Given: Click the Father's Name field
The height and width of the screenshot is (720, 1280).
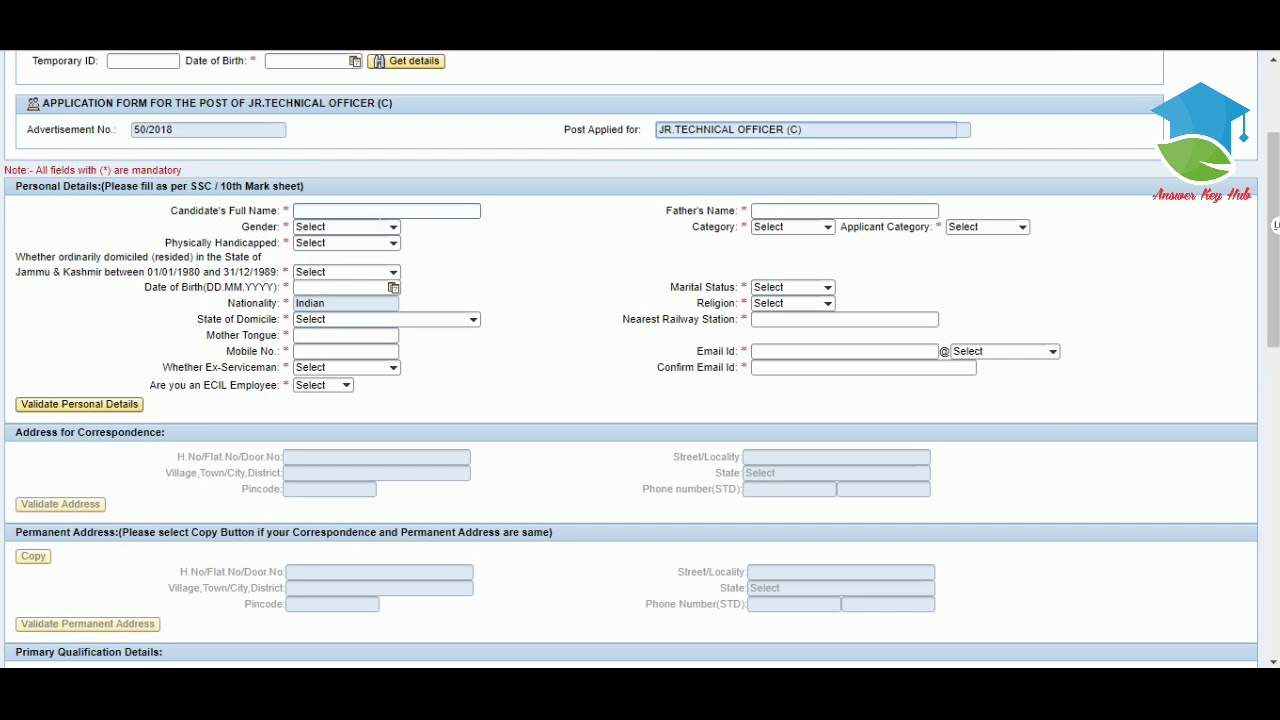Looking at the screenshot, I should click(x=844, y=211).
